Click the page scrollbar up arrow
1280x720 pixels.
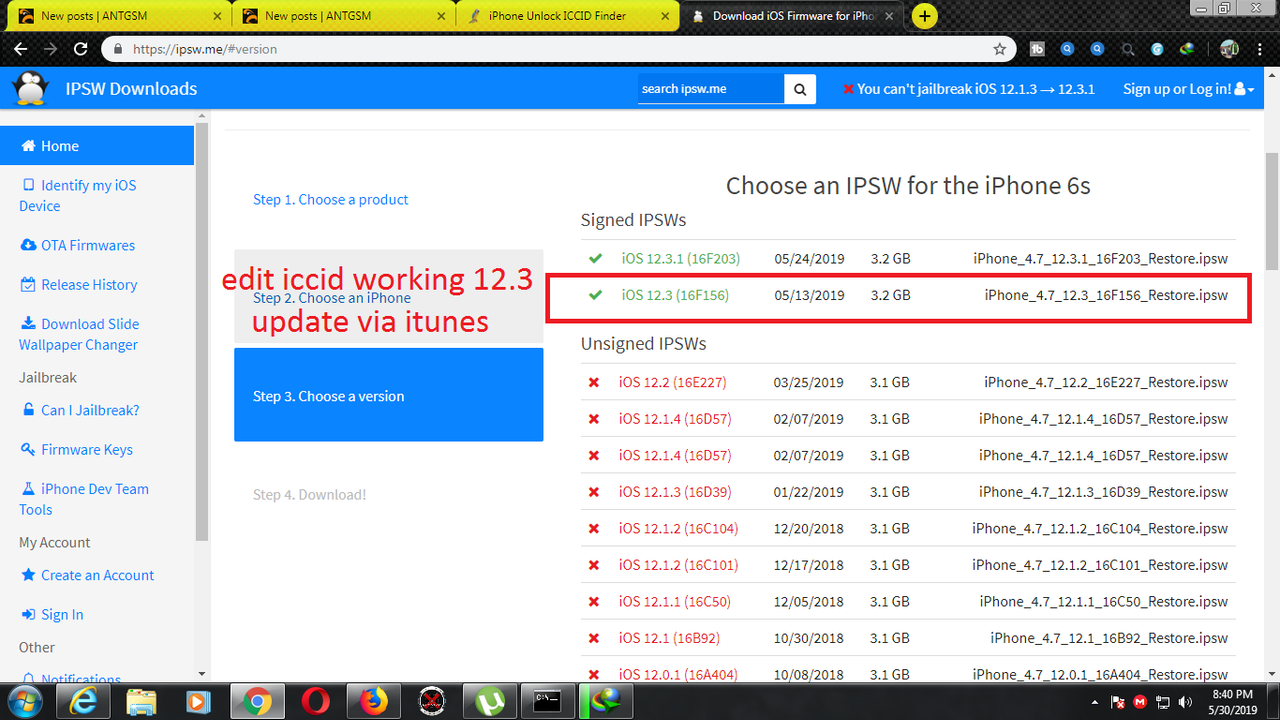tap(1271, 75)
